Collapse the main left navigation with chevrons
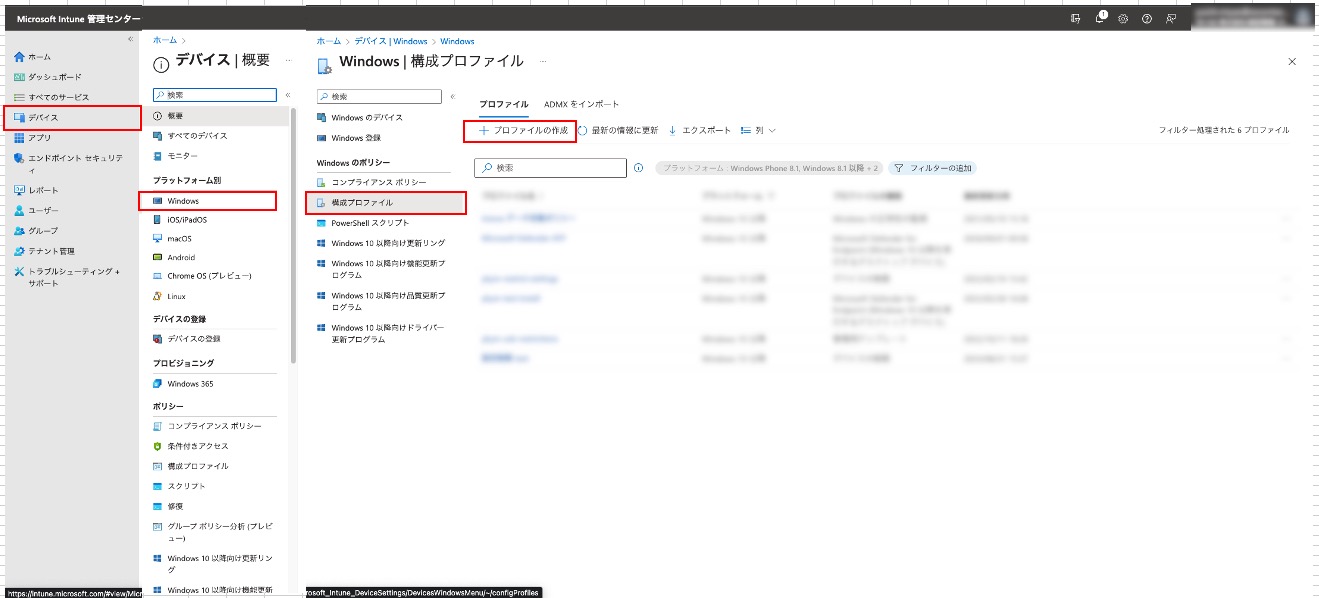Screen dimensions: 1319x598 coord(130,39)
